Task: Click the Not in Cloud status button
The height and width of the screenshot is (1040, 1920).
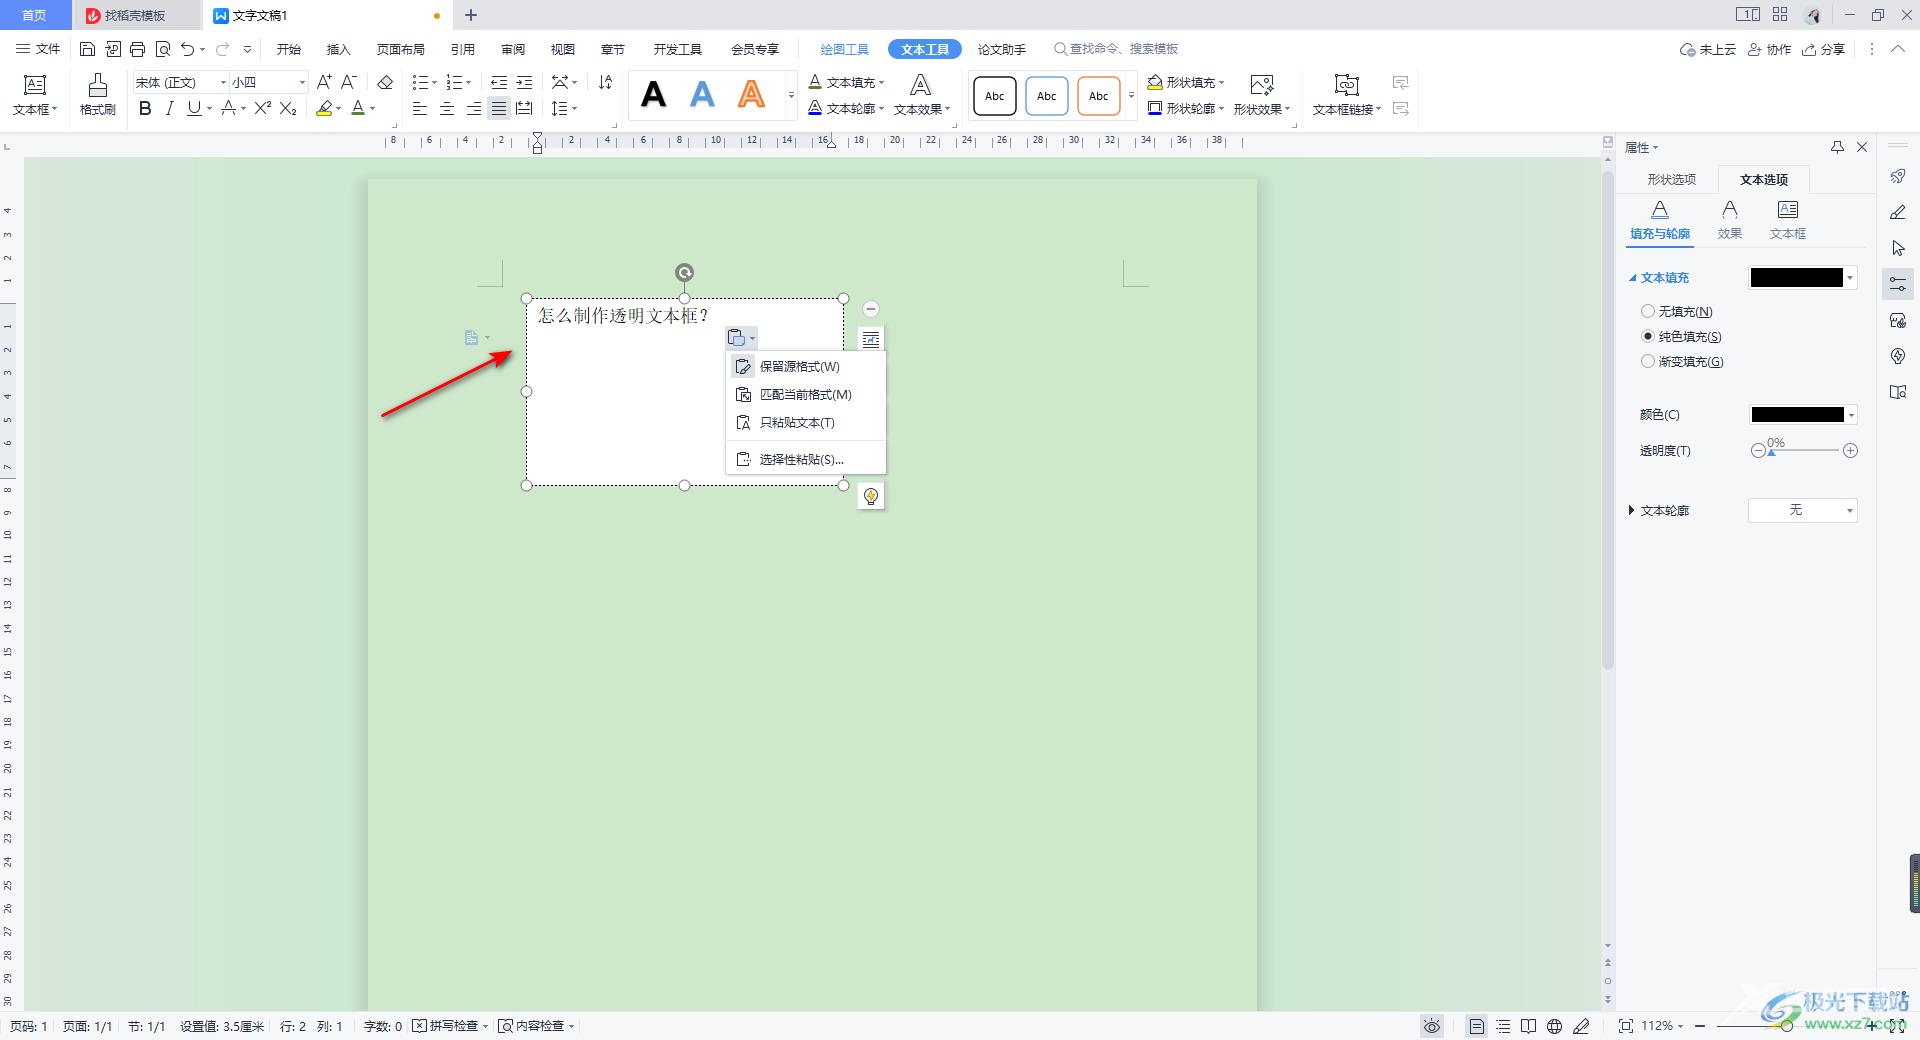Action: pos(1708,49)
